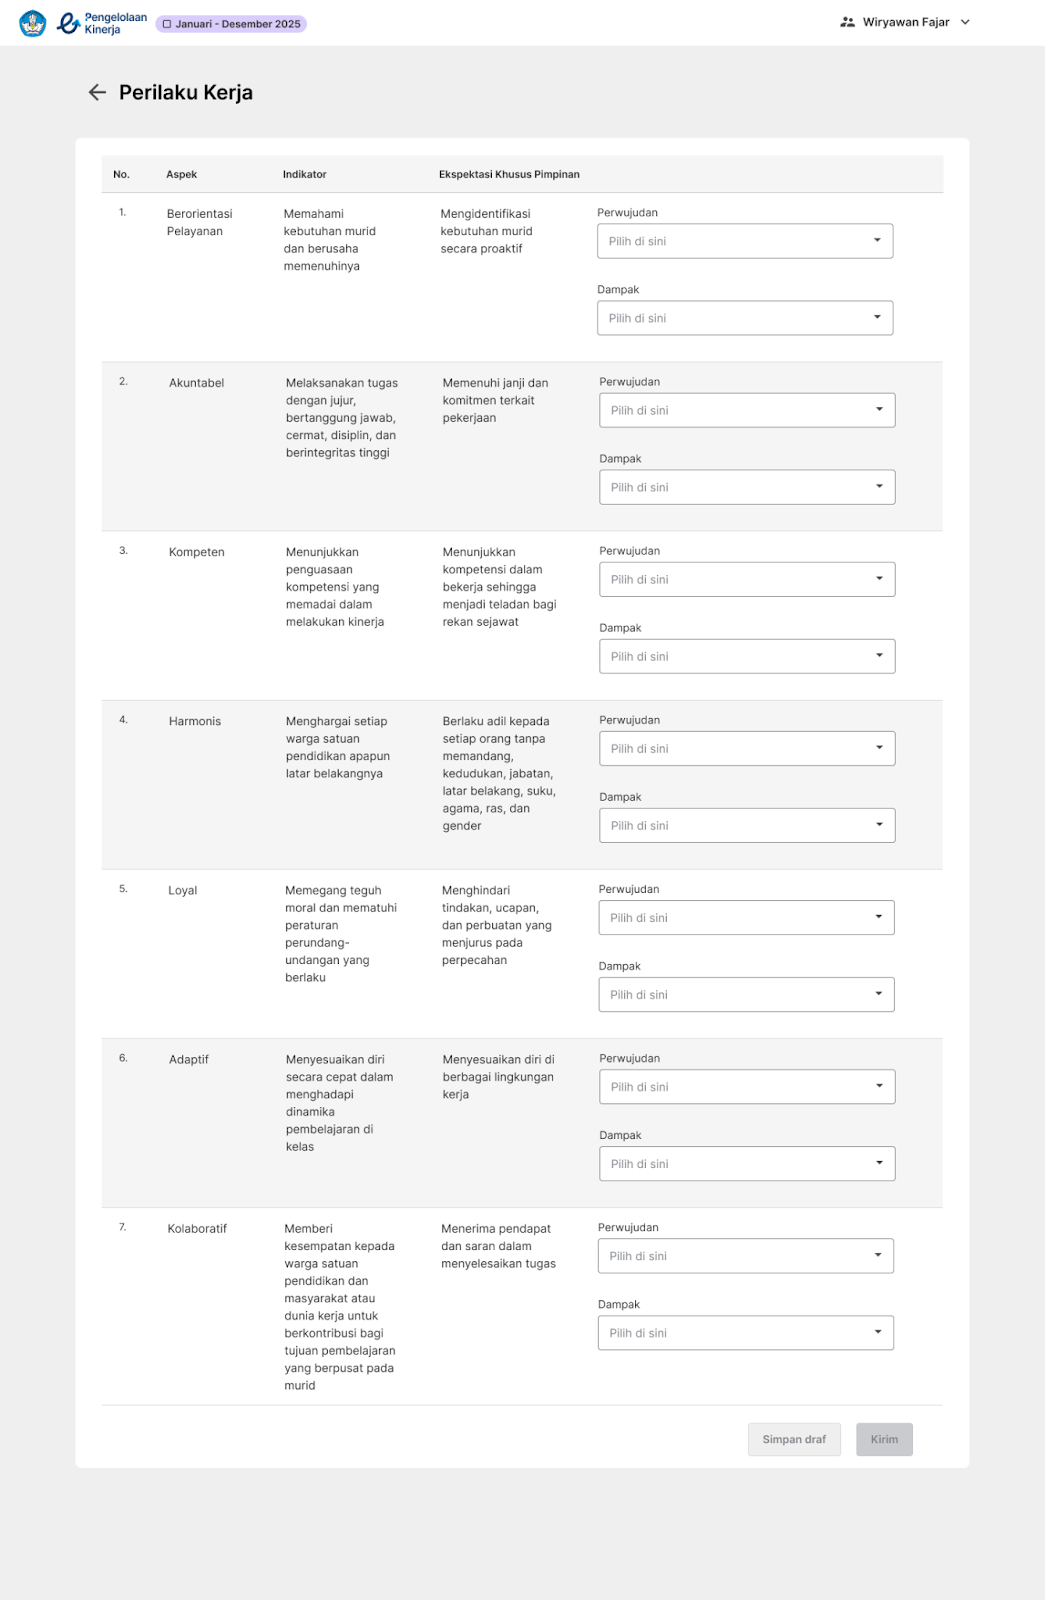The height and width of the screenshot is (1600, 1045).
Task: Click the Kemendikbud emblem logo
Action: pyautogui.click(x=33, y=23)
